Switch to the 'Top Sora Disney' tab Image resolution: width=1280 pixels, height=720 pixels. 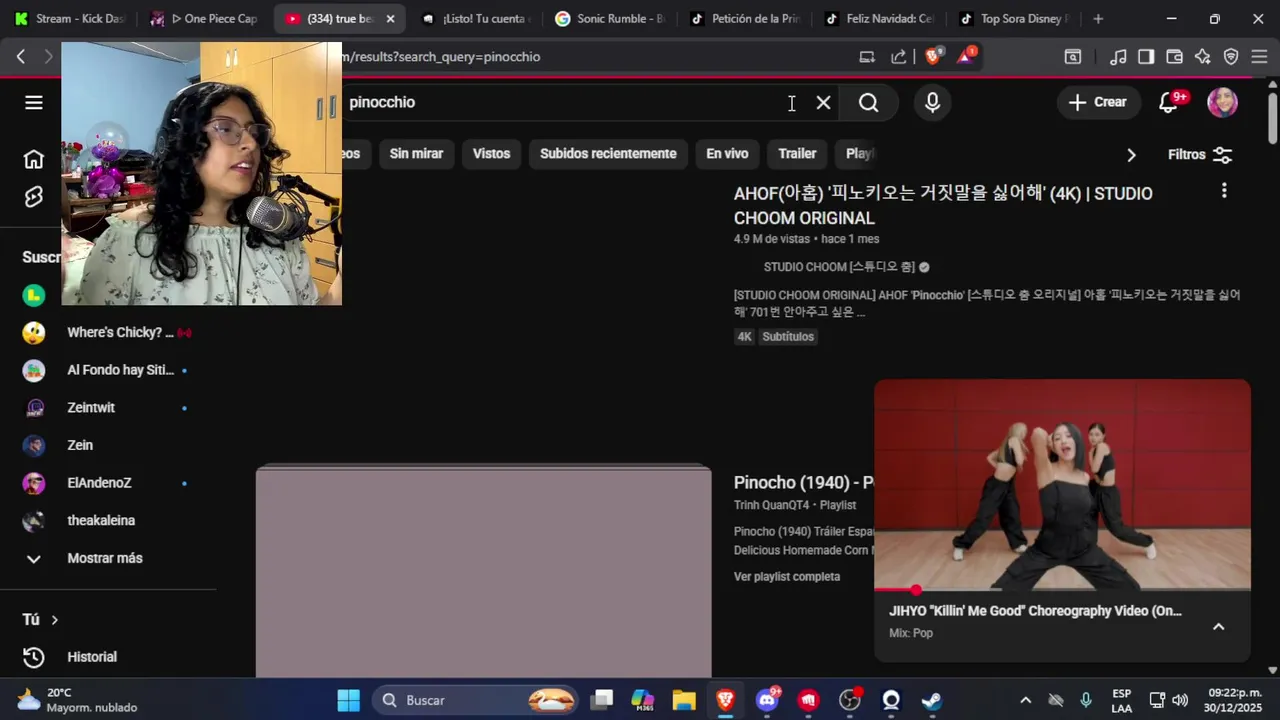point(1014,19)
